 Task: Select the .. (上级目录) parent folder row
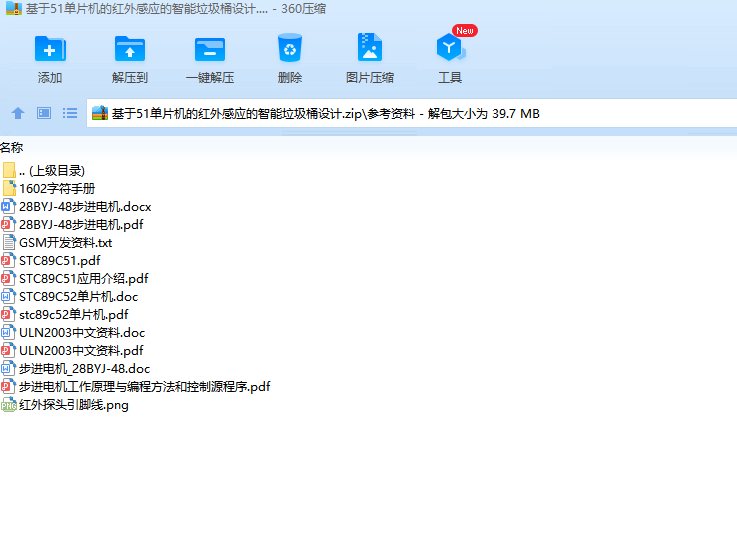pos(43,171)
